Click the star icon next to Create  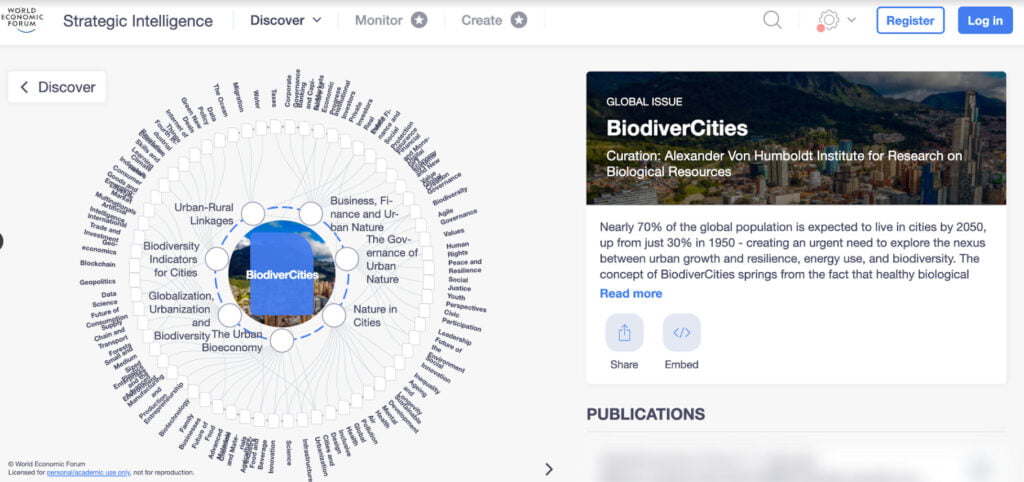click(518, 20)
